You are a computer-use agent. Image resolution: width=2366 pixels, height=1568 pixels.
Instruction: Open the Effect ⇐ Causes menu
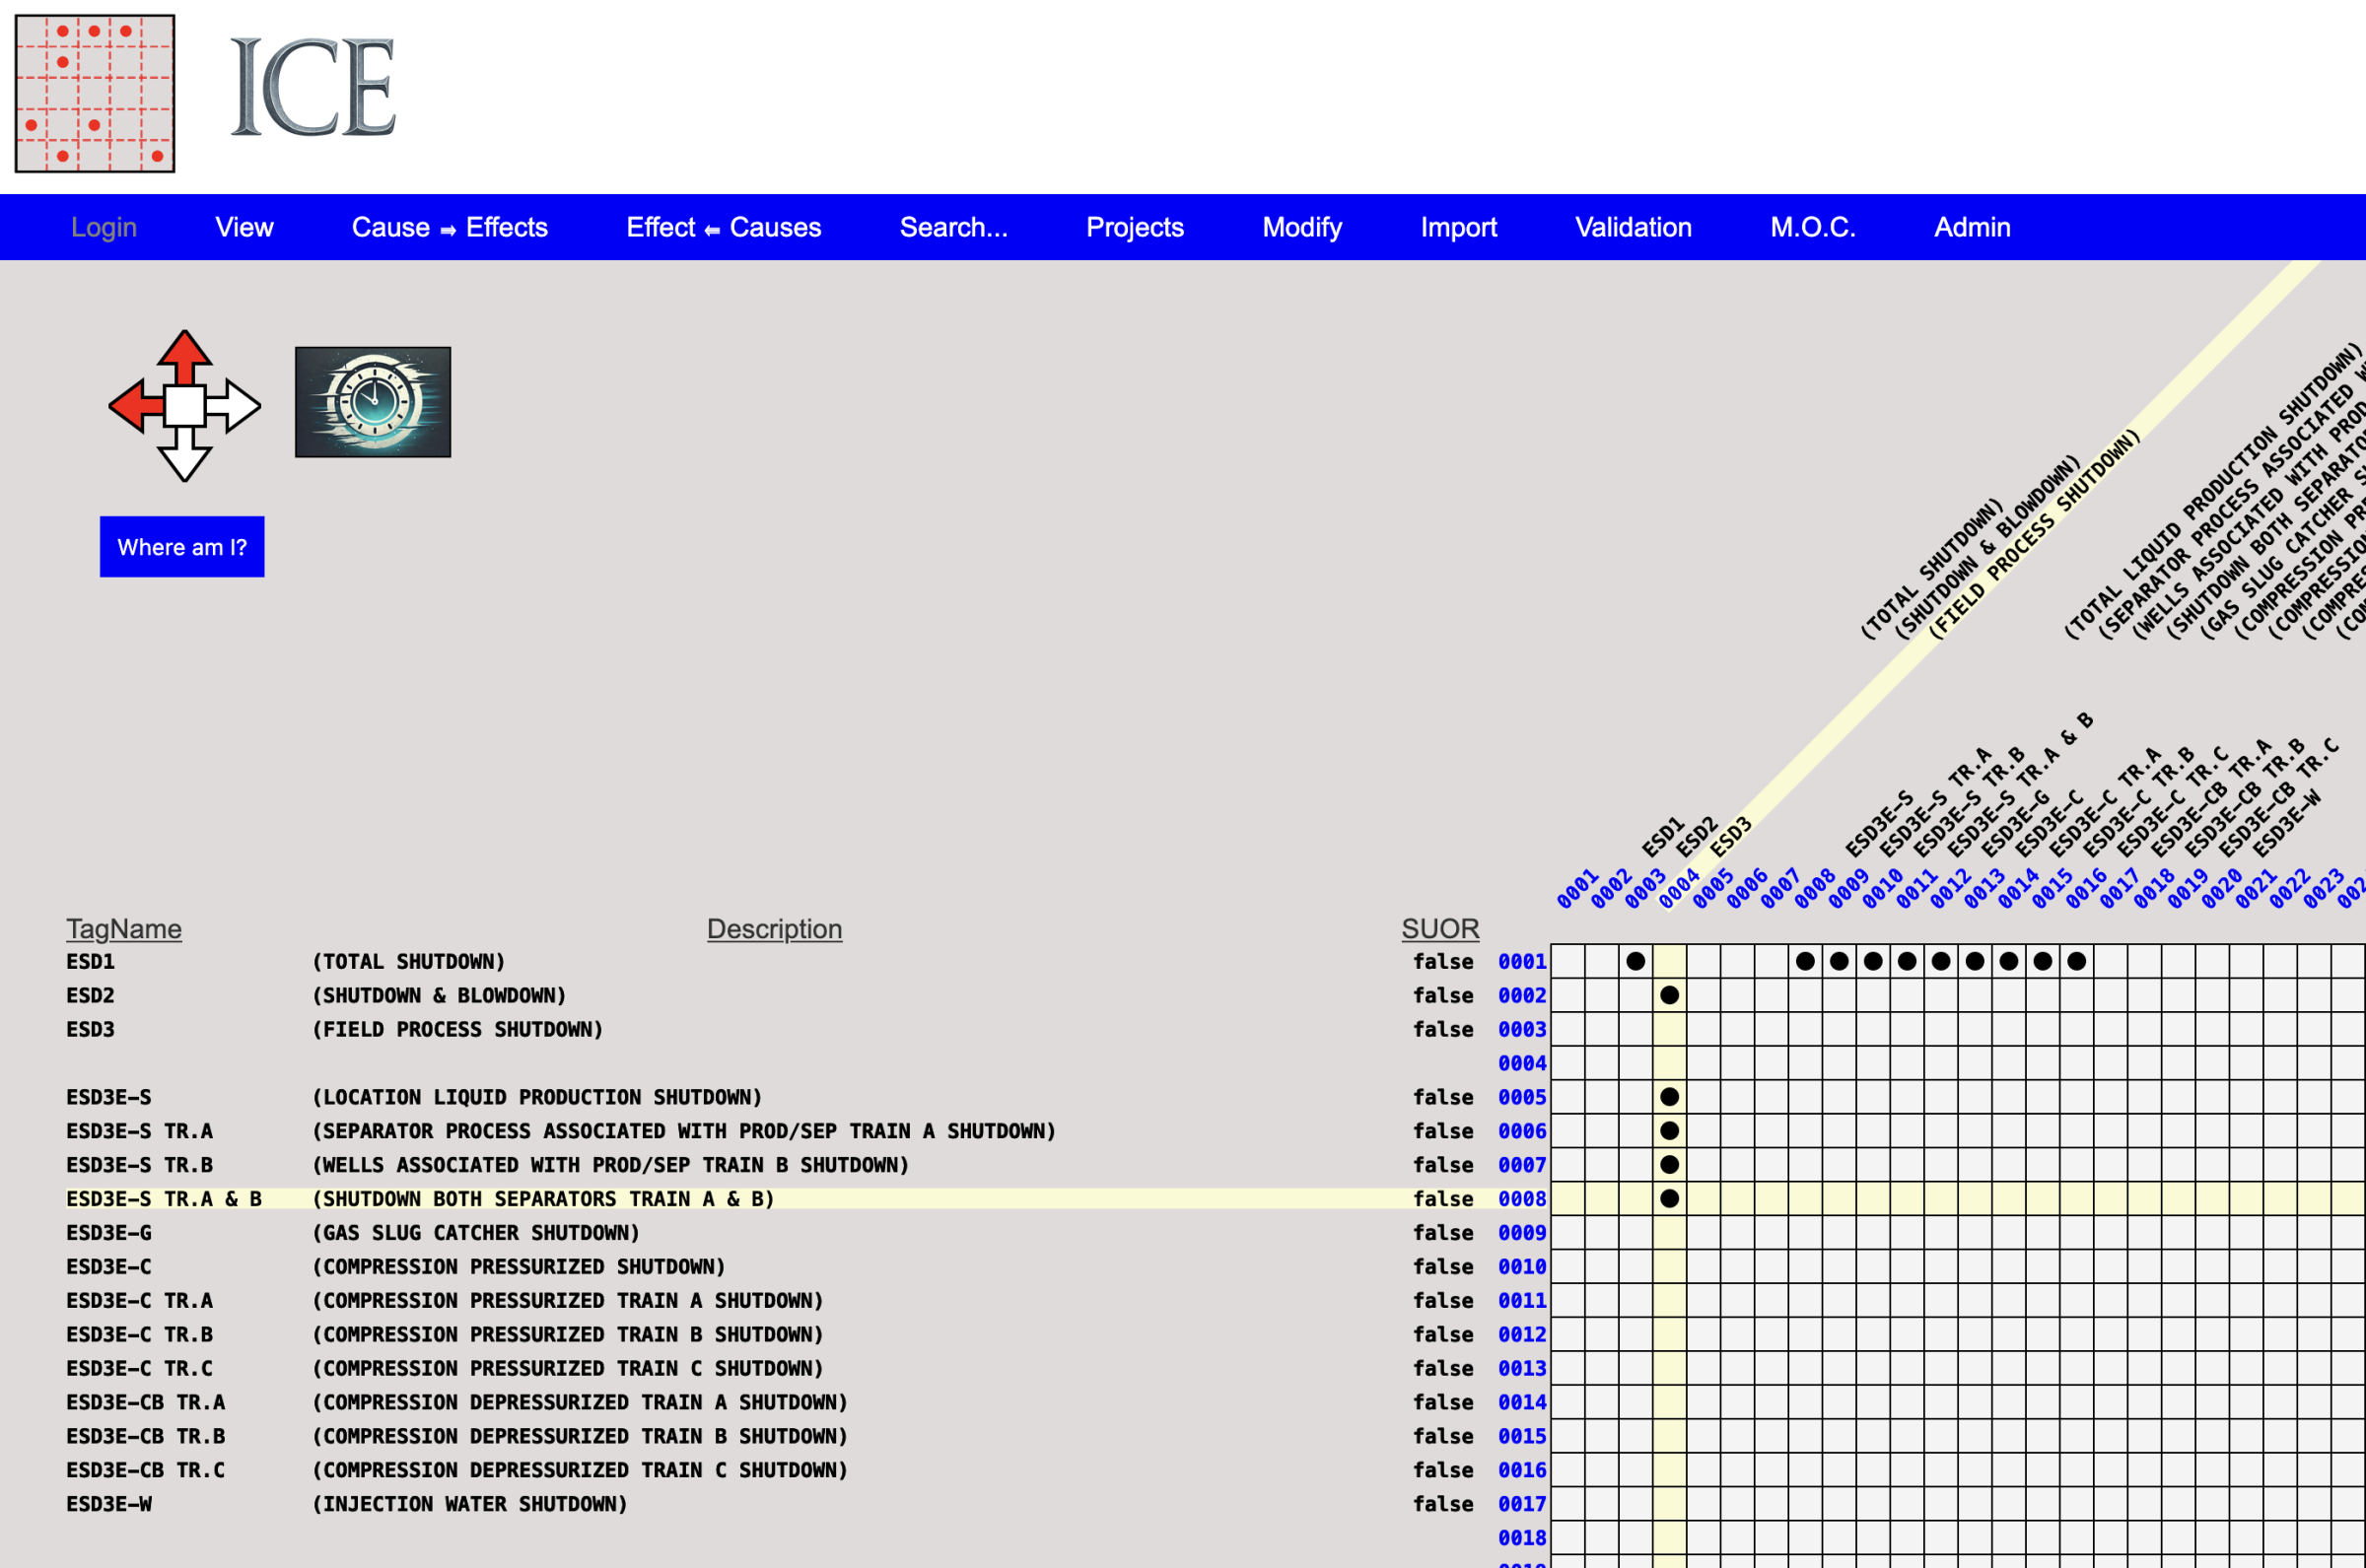[x=723, y=227]
